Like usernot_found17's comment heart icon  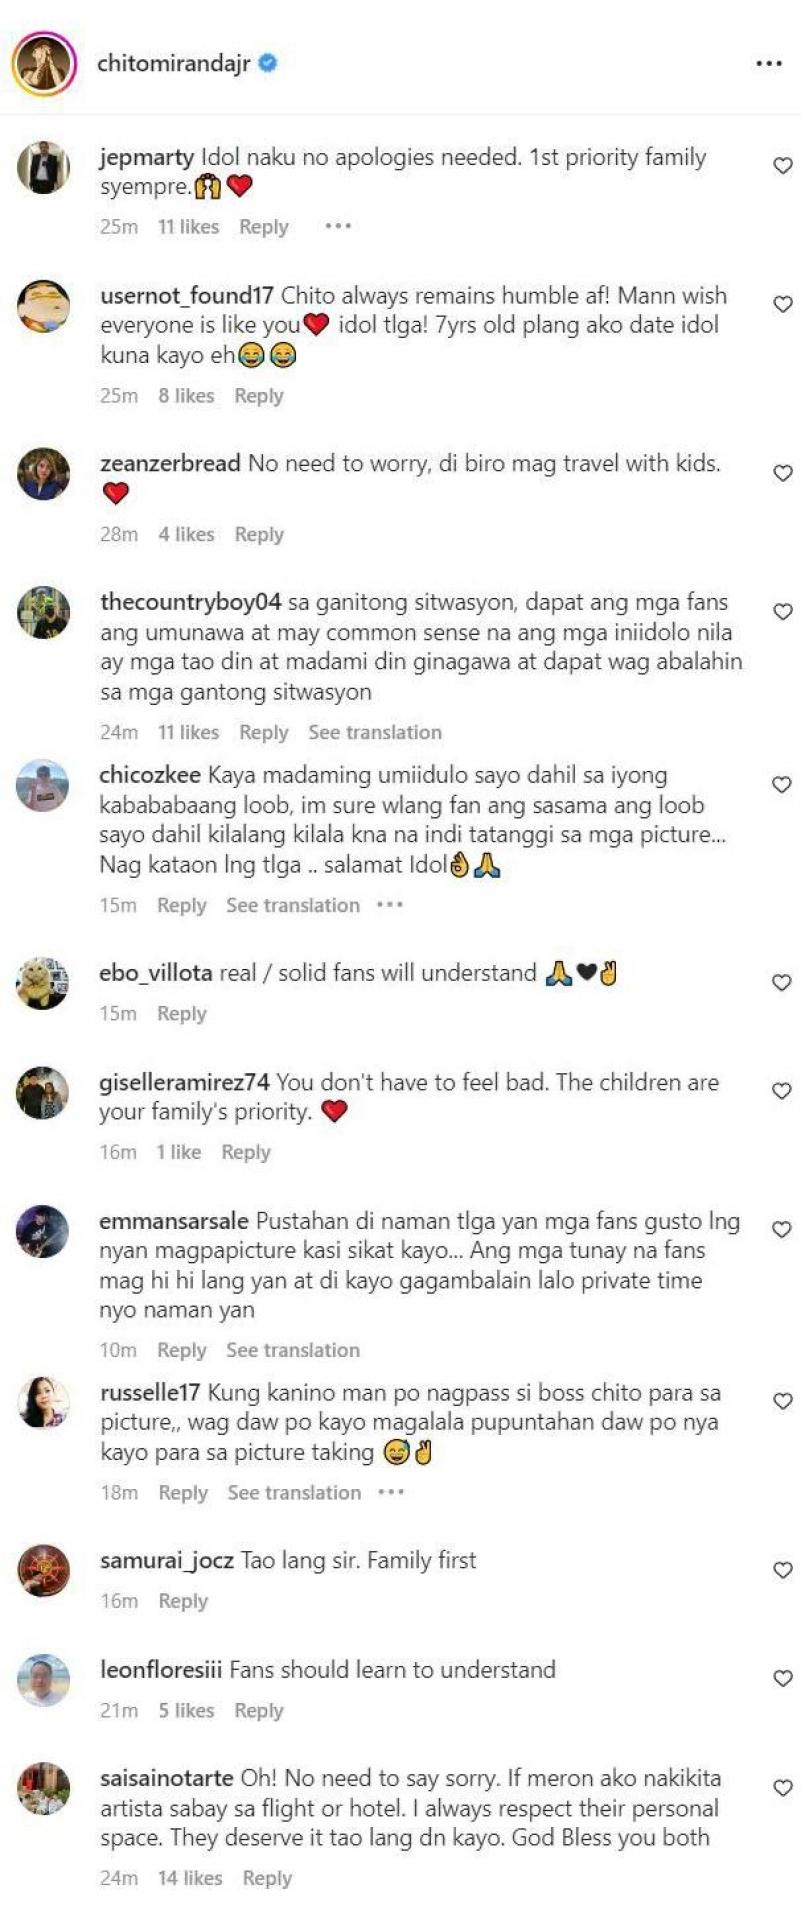click(x=783, y=304)
